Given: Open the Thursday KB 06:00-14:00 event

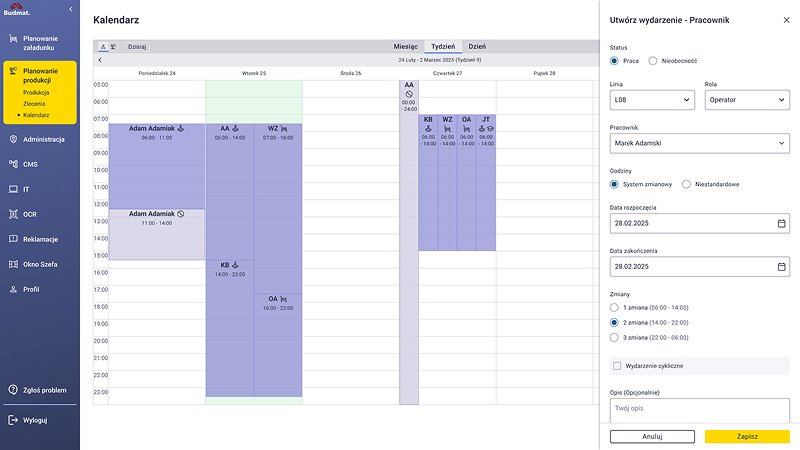Looking at the screenshot, I should click(x=428, y=183).
